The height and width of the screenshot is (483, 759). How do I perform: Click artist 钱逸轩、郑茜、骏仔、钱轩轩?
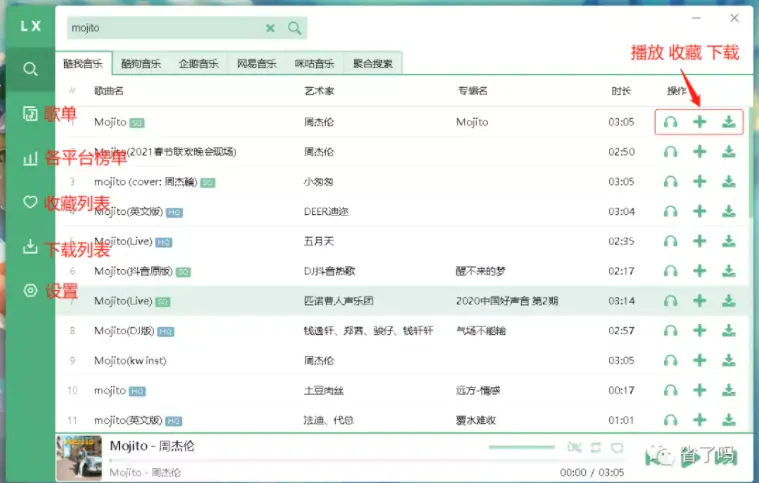pos(368,331)
